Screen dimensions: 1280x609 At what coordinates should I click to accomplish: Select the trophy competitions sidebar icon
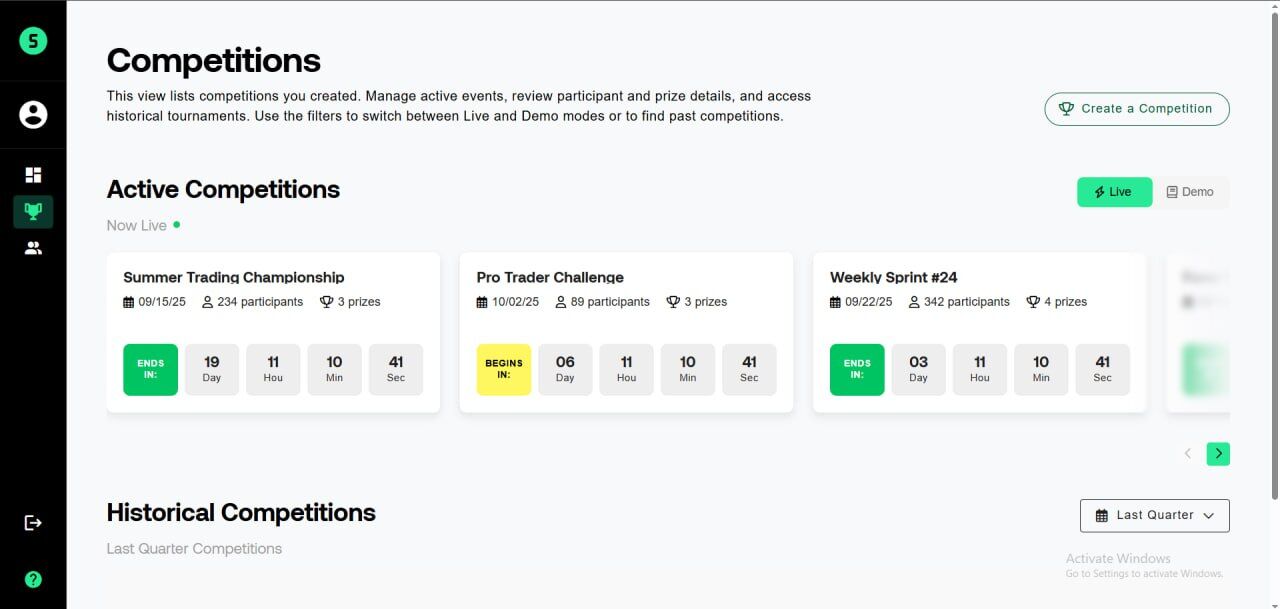pyautogui.click(x=33, y=211)
